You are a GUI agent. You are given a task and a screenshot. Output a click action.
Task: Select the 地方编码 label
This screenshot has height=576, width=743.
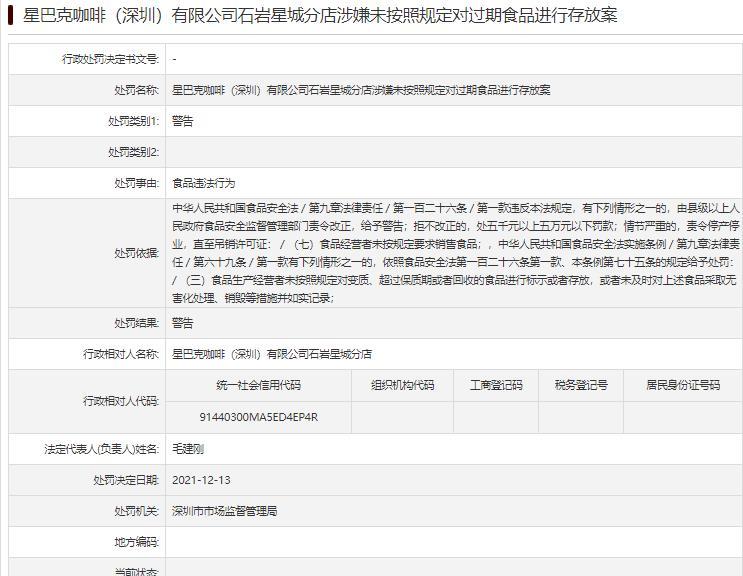136,542
